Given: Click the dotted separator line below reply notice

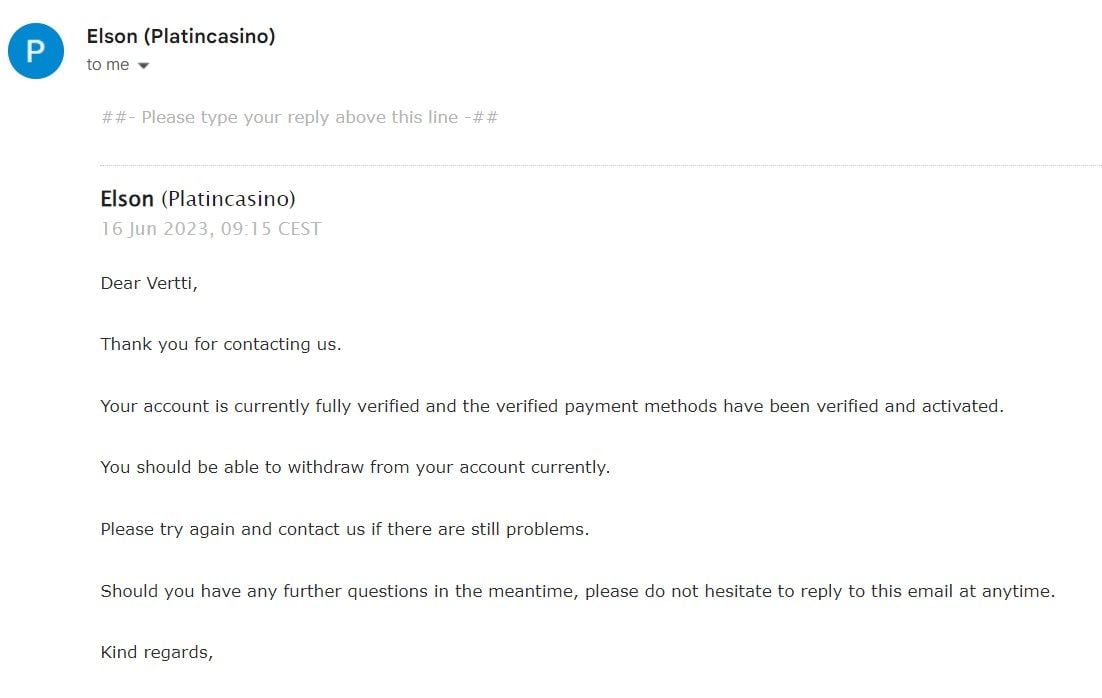Looking at the screenshot, I should click(601, 165).
